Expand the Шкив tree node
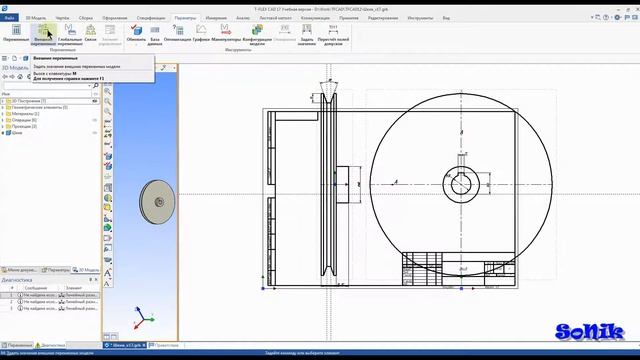 click(x=3, y=133)
